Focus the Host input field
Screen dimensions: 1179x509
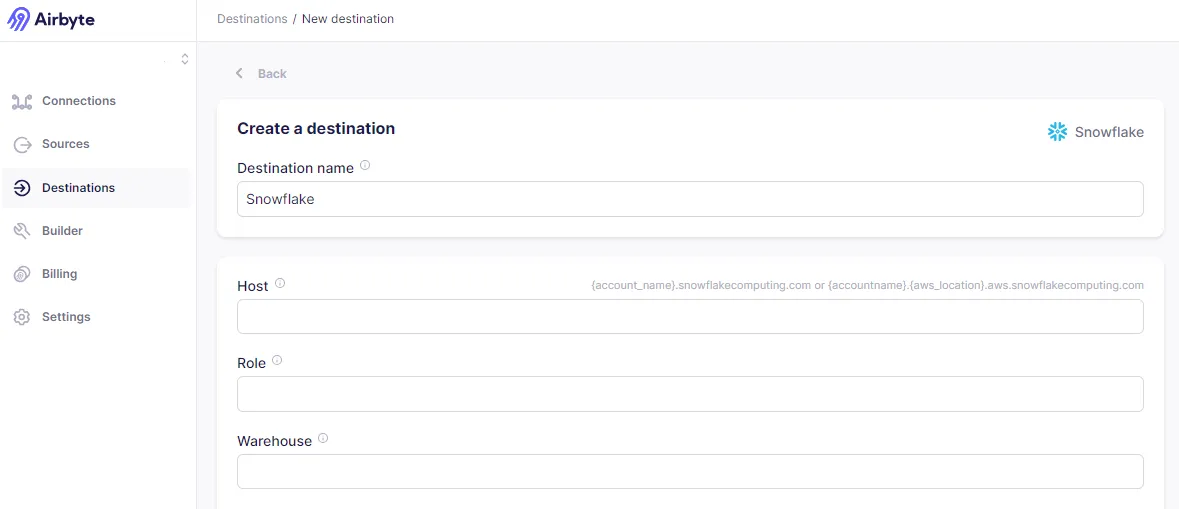690,317
